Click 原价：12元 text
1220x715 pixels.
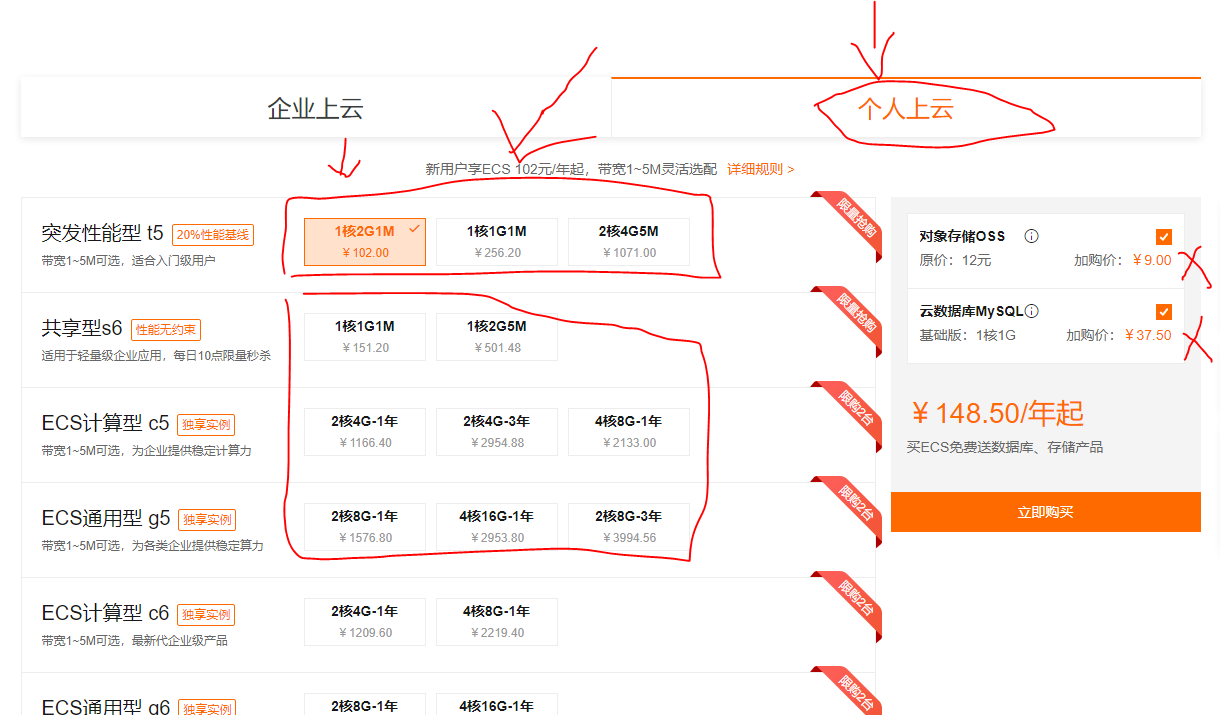[956, 261]
